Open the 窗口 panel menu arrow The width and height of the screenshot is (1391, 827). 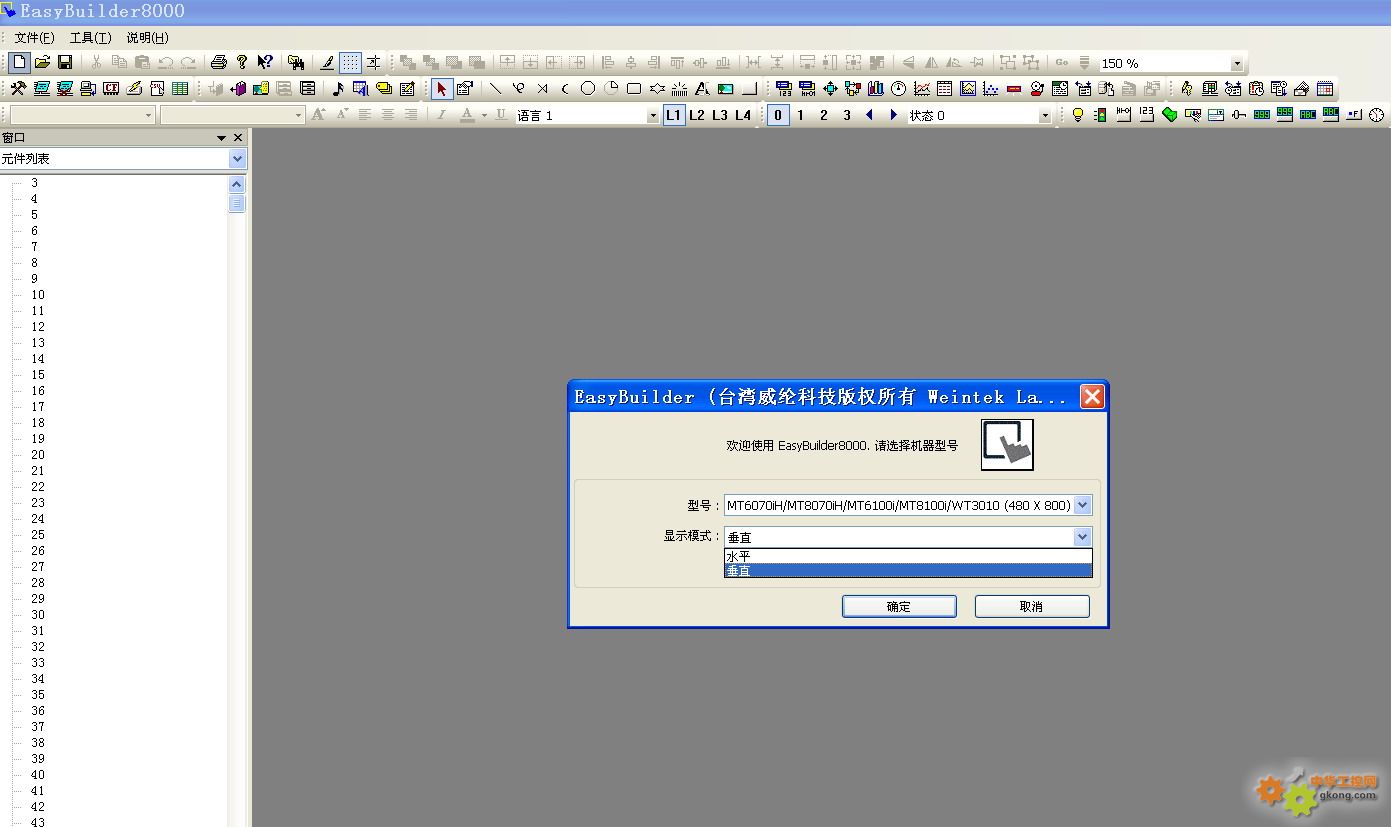pyautogui.click(x=221, y=138)
